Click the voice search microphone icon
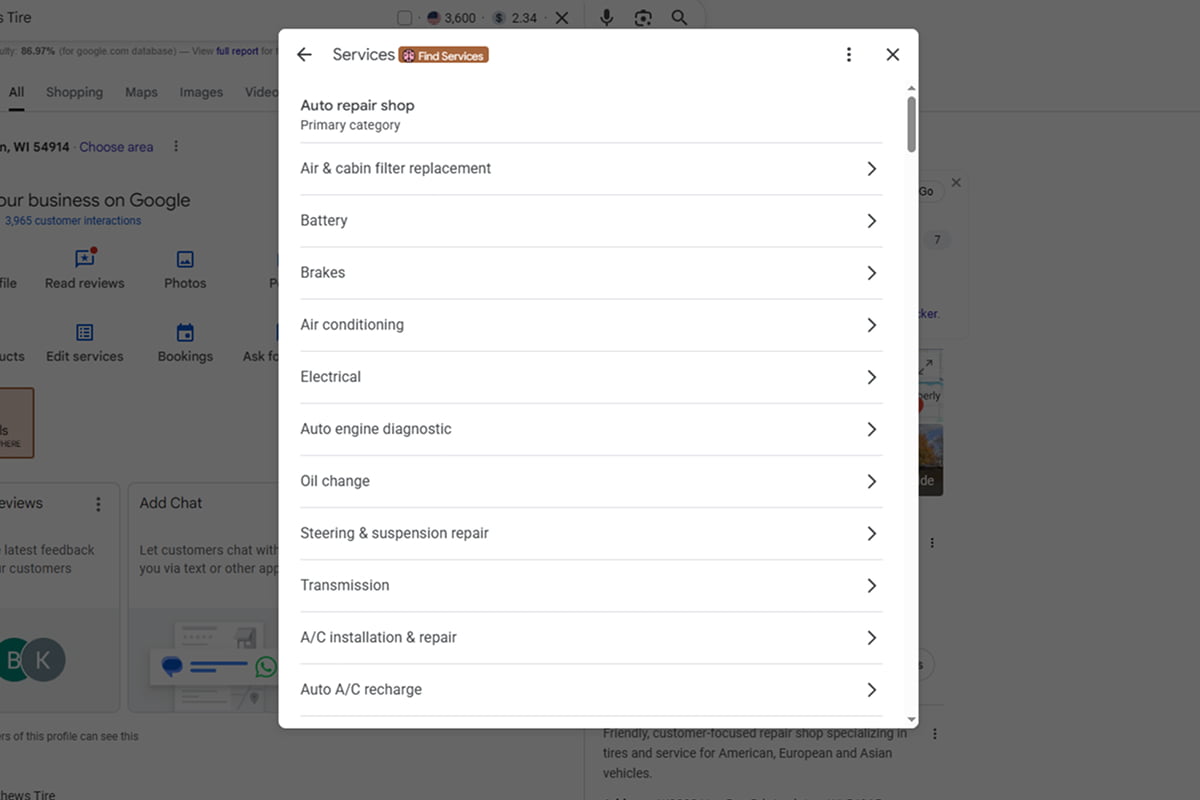This screenshot has height=800, width=1200. coord(606,18)
